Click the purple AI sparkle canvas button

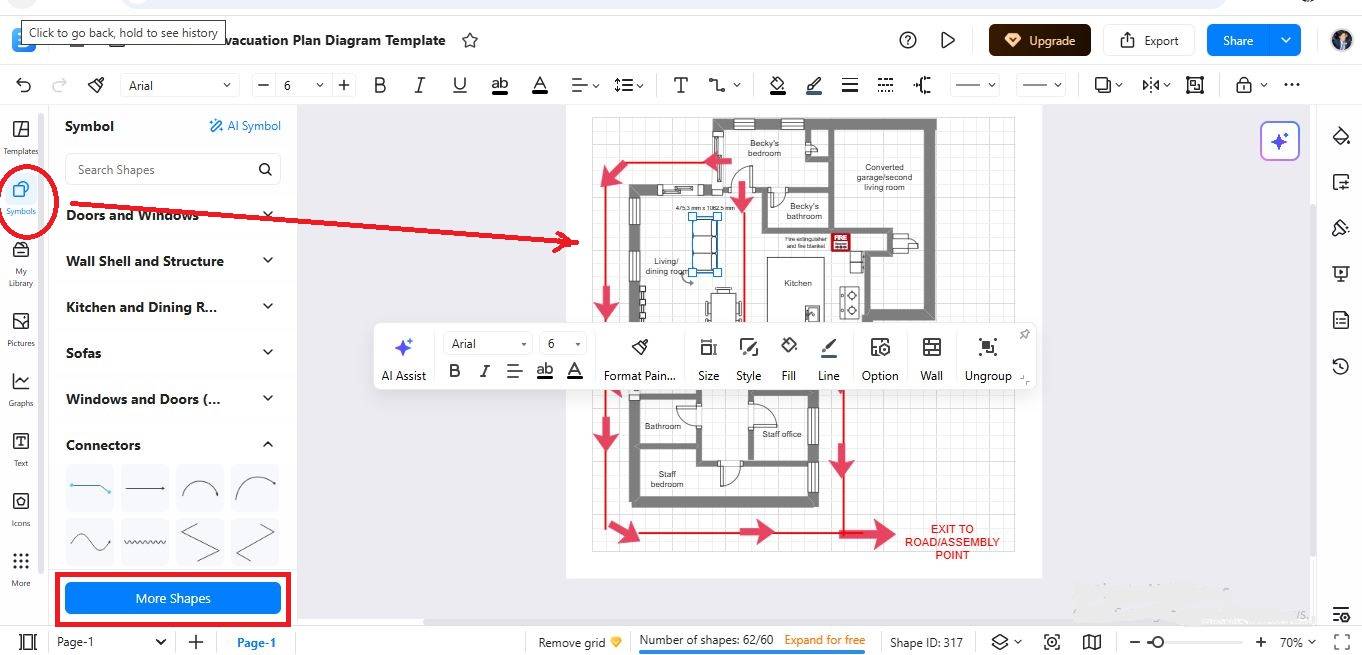(x=1280, y=141)
